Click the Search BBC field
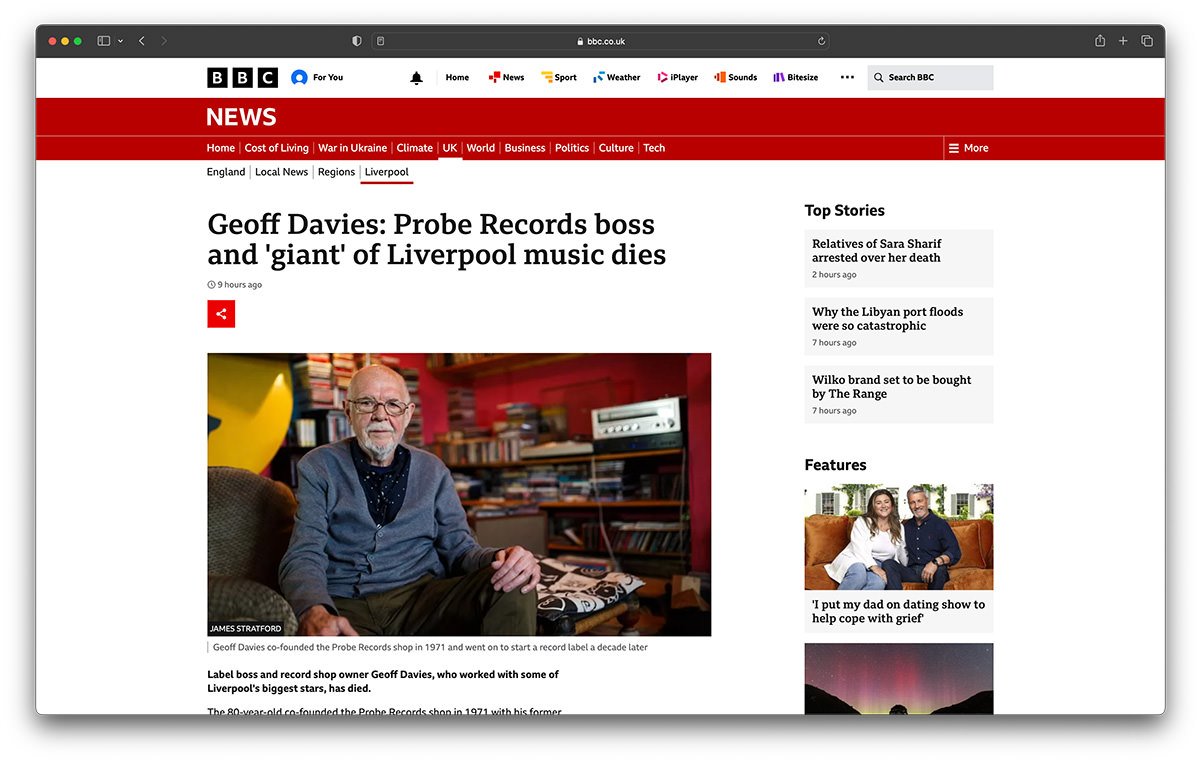Viewport: 1200px width, 761px height. pos(930,77)
